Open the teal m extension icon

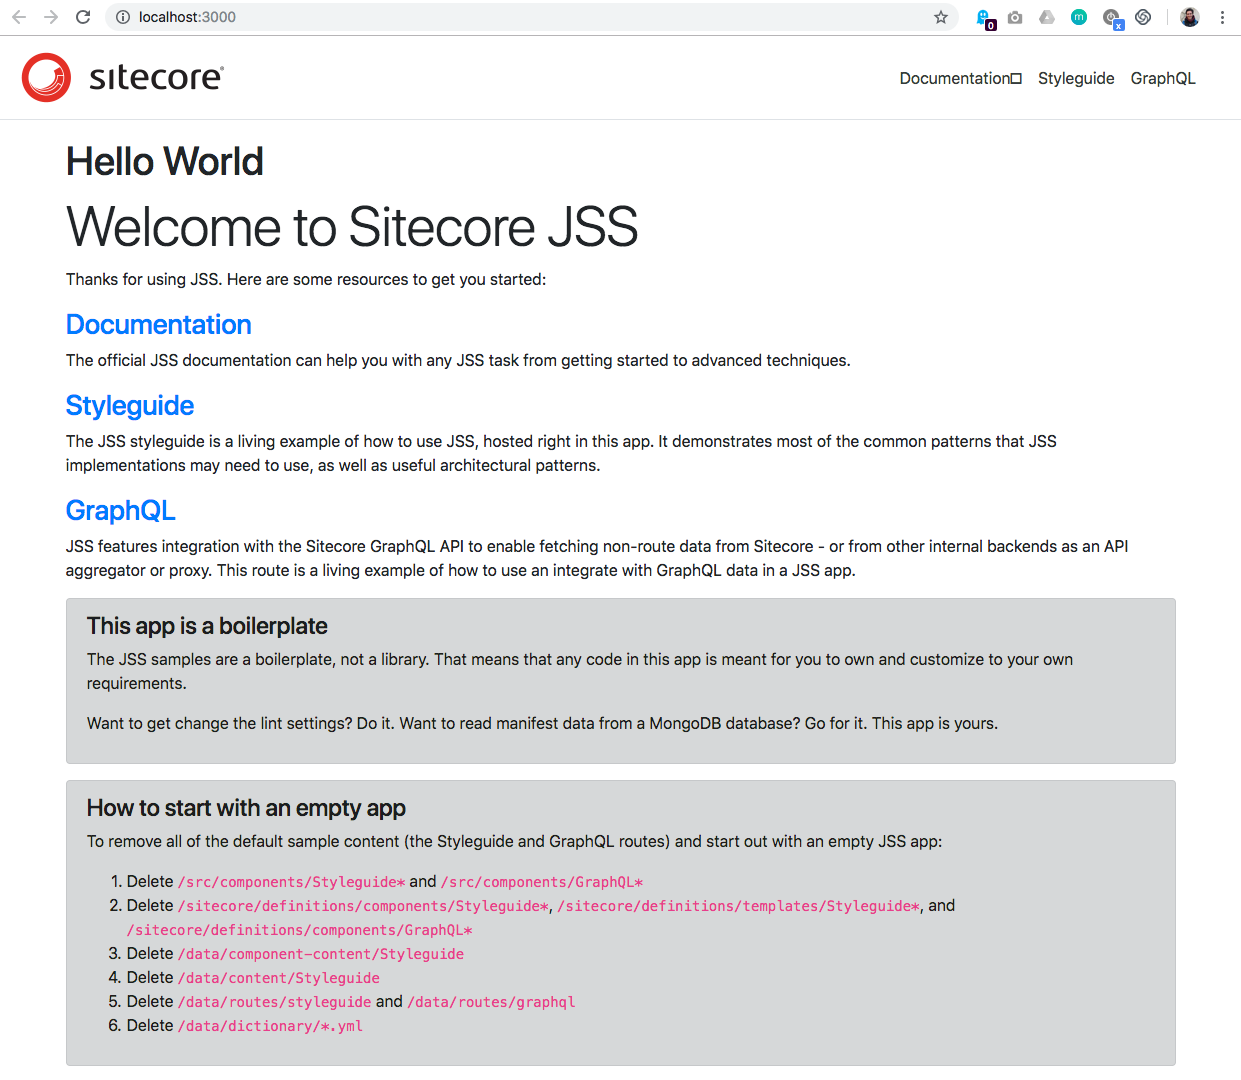coord(1079,17)
